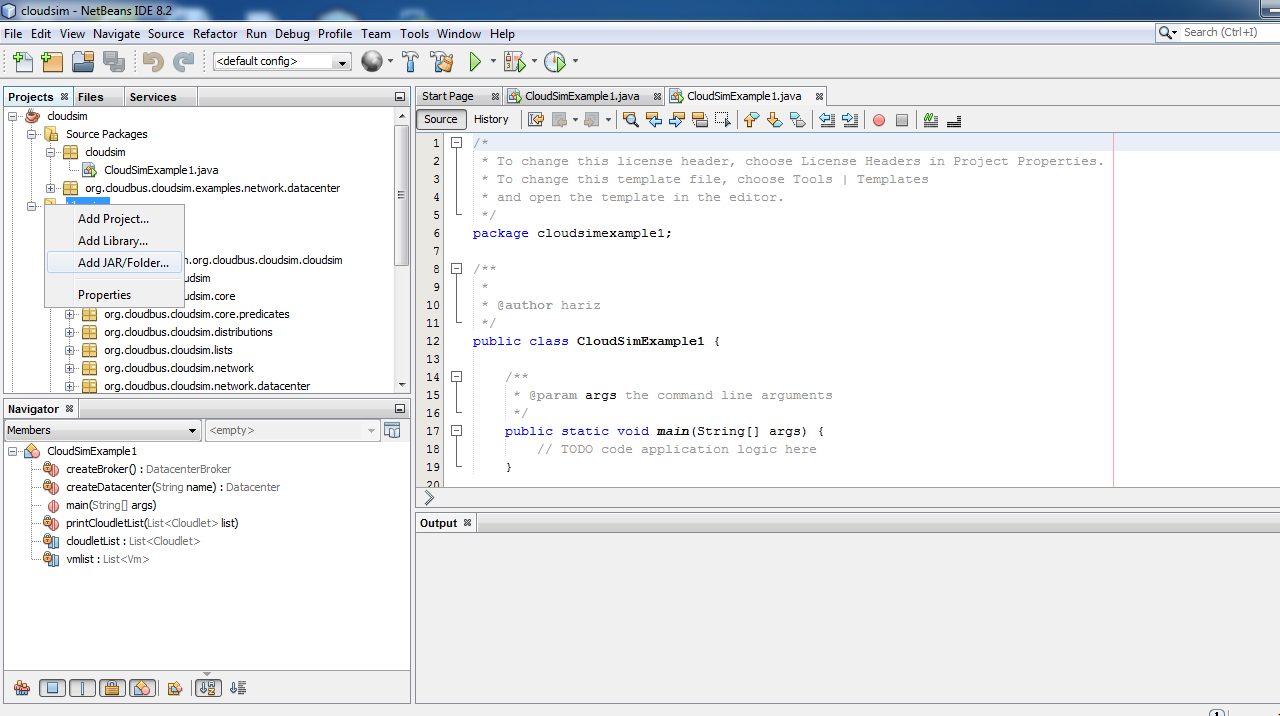Image resolution: width=1280 pixels, height=716 pixels.
Task: Select Properties in the context menu
Action: click(x=114, y=295)
